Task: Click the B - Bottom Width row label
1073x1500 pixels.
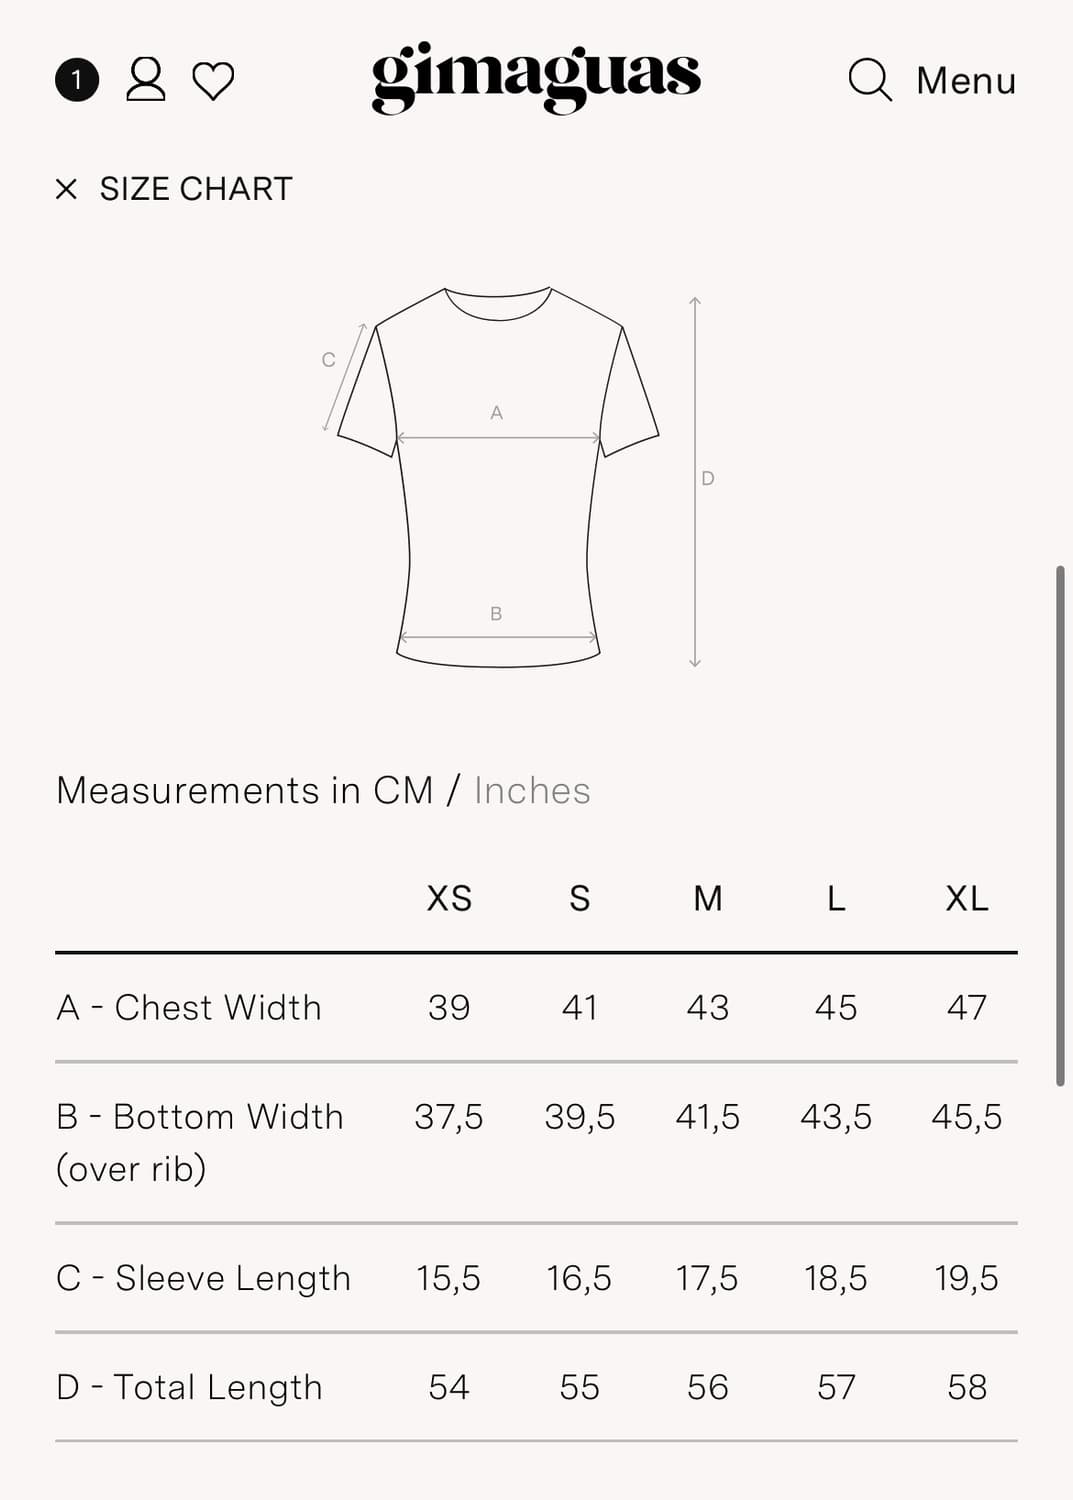Action: pos(200,1142)
